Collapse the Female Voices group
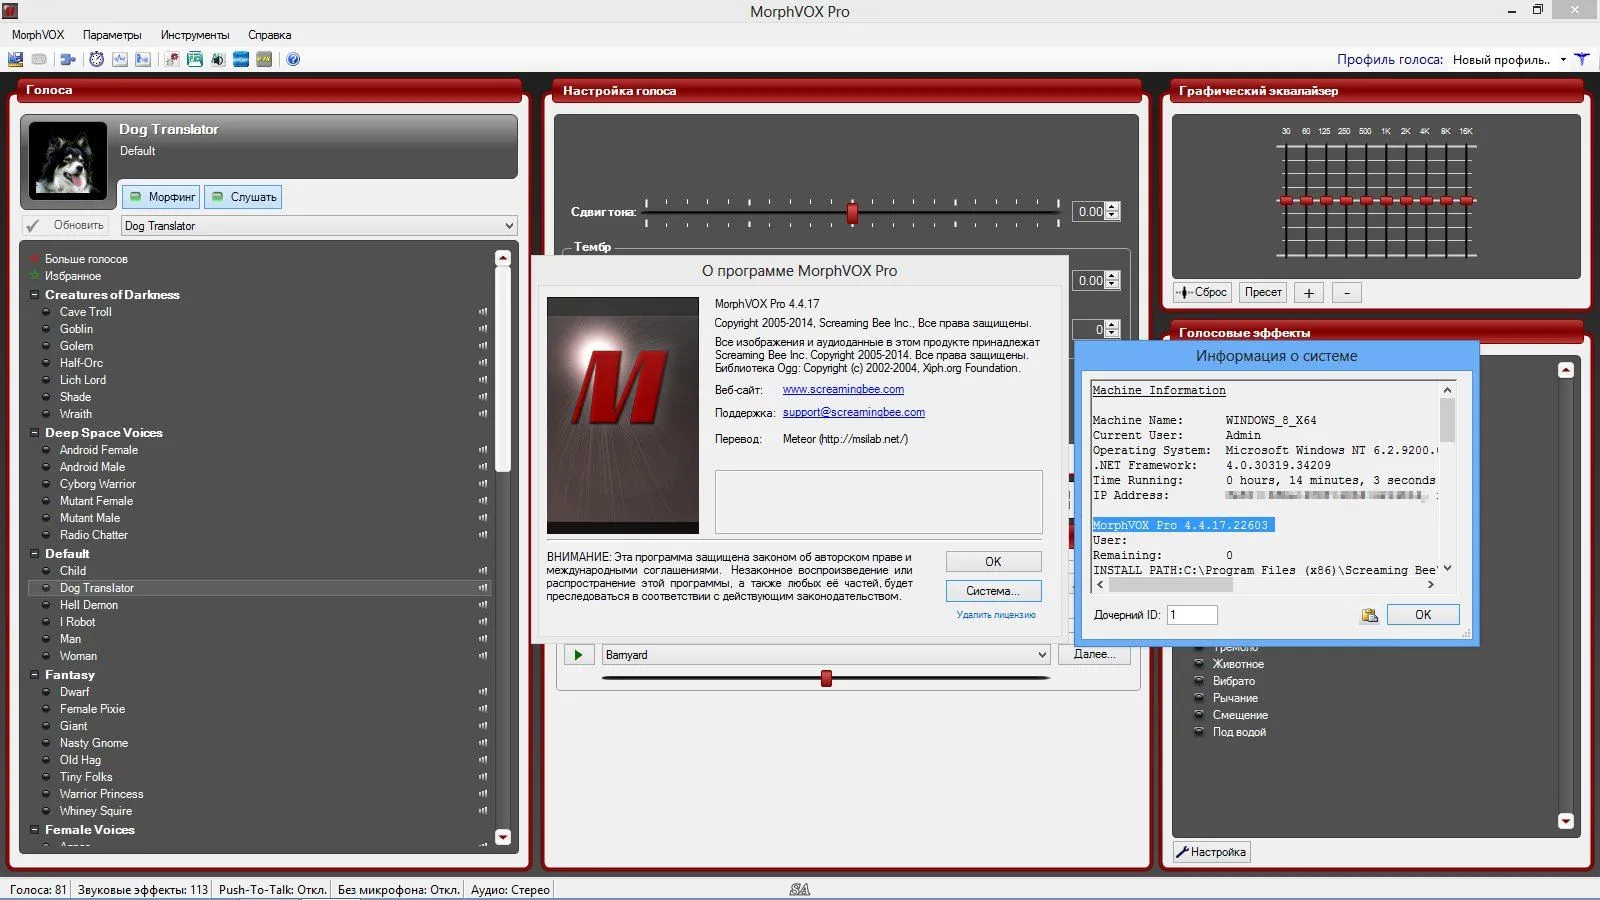 pos(35,830)
